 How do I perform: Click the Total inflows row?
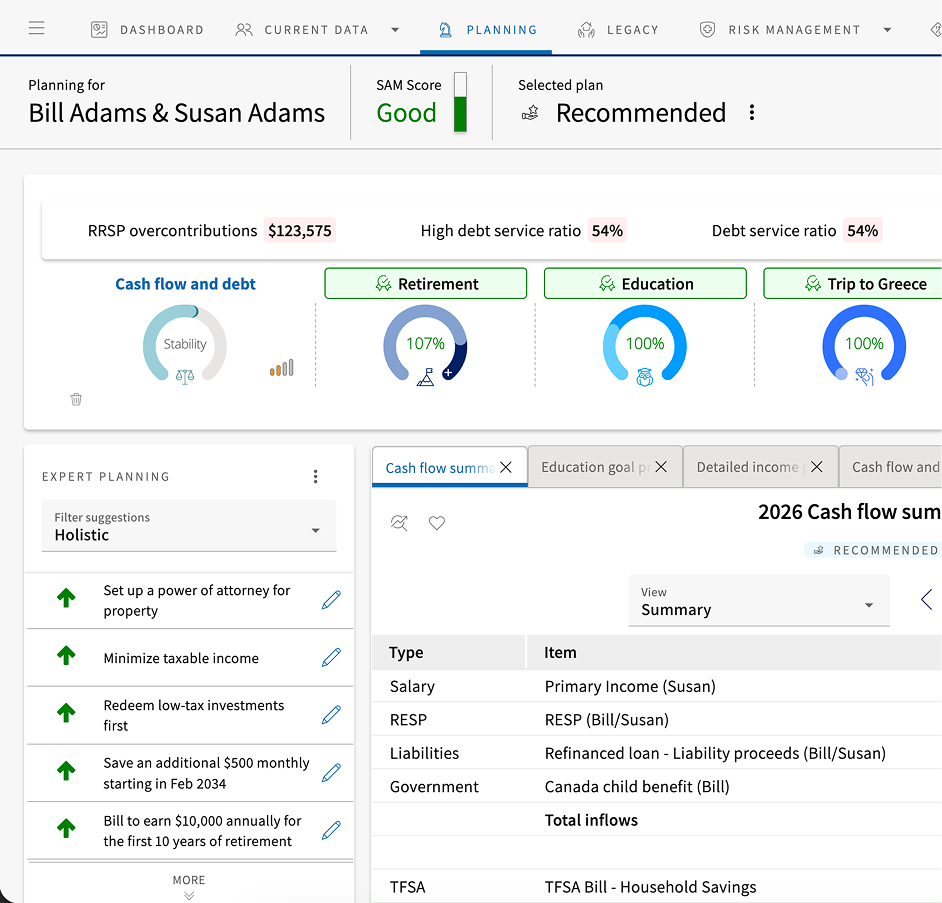point(657,820)
